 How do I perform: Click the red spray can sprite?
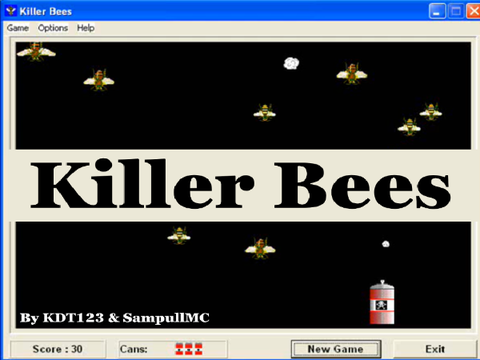point(382,302)
